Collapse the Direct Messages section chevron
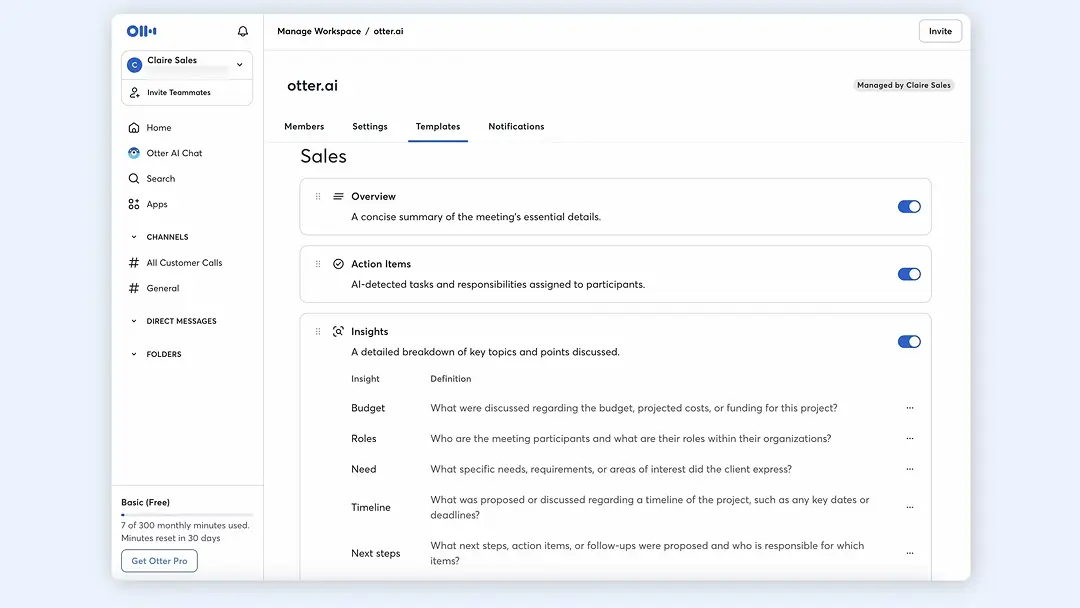The image size is (1080, 608). tap(134, 321)
